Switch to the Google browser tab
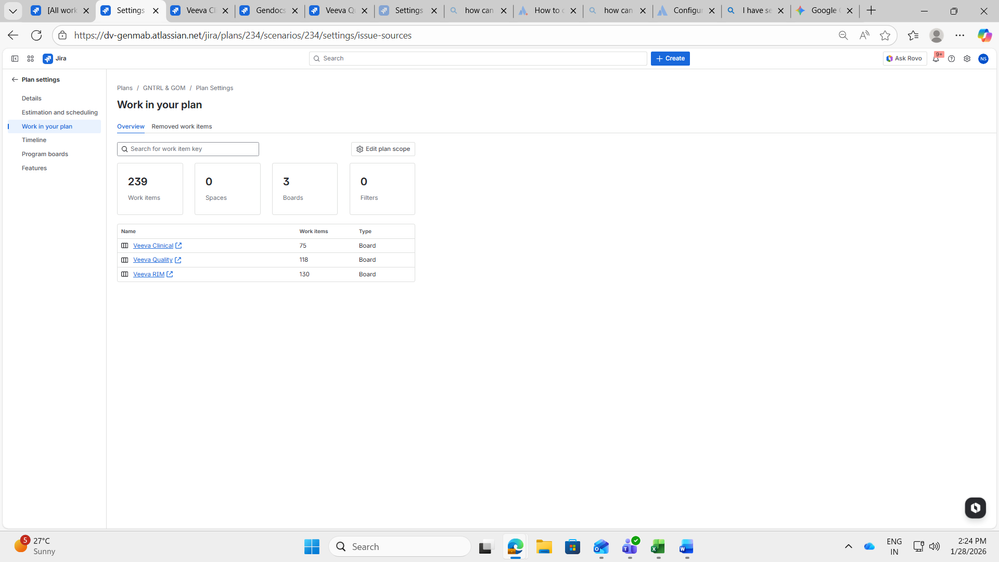The height and width of the screenshot is (562, 999). (x=825, y=11)
